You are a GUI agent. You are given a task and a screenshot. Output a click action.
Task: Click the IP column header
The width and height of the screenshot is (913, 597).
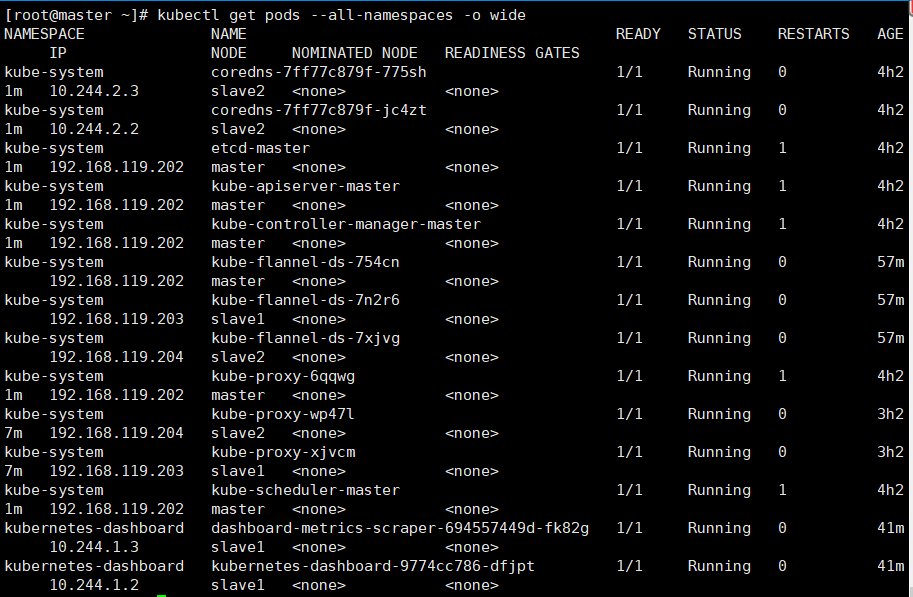(58, 53)
